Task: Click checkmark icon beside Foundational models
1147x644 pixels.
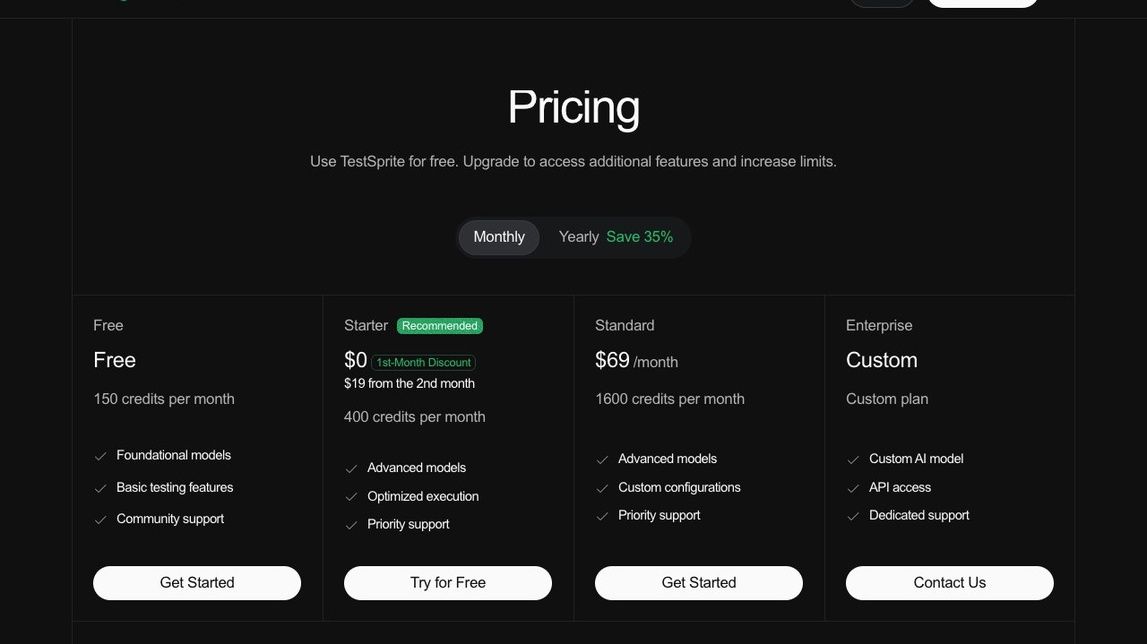Action: (x=100, y=456)
